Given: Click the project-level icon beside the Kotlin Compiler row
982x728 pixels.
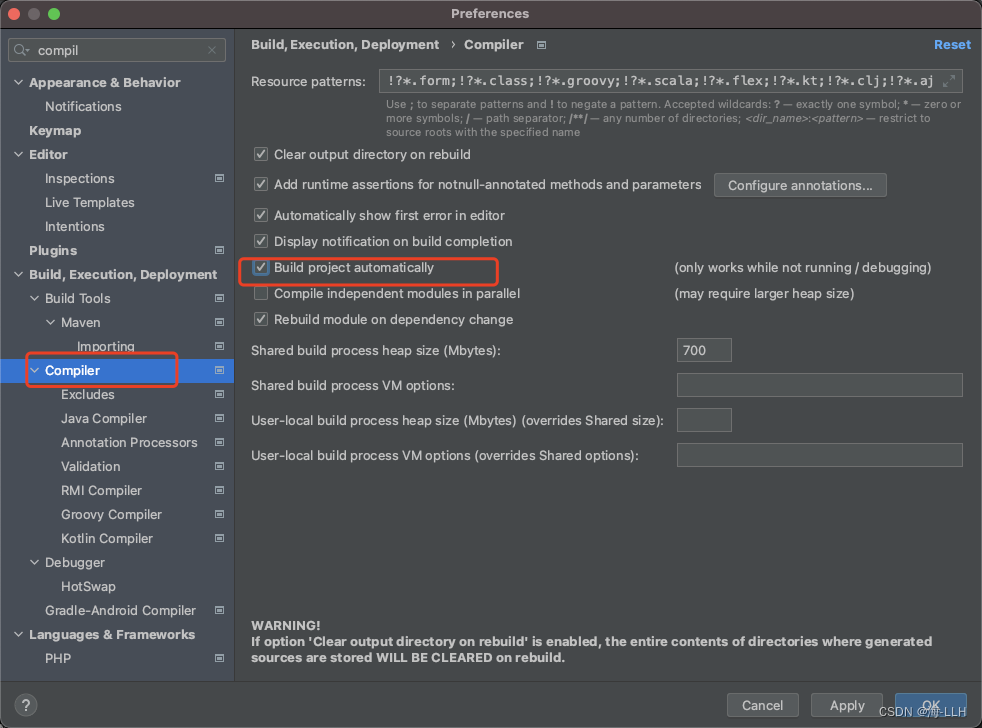Looking at the screenshot, I should coord(219,539).
